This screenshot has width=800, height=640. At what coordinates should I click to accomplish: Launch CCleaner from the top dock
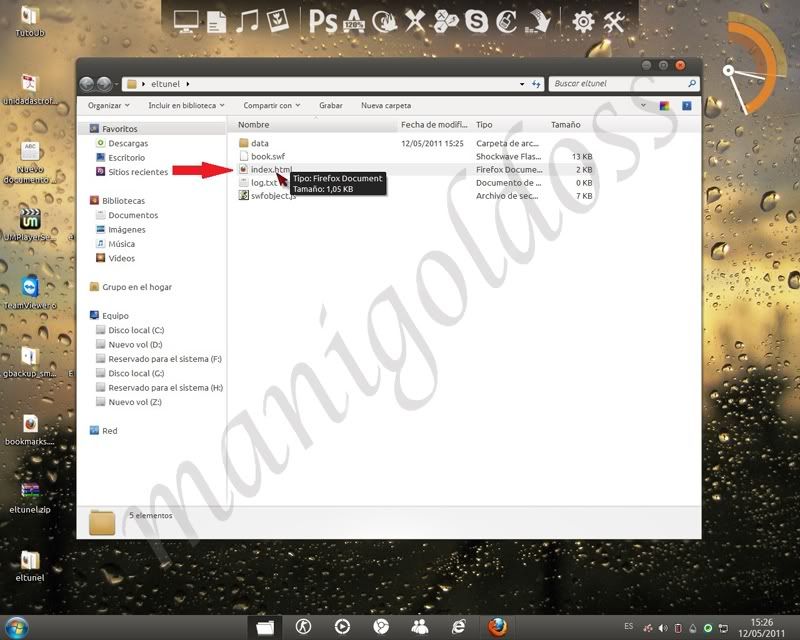coord(506,21)
